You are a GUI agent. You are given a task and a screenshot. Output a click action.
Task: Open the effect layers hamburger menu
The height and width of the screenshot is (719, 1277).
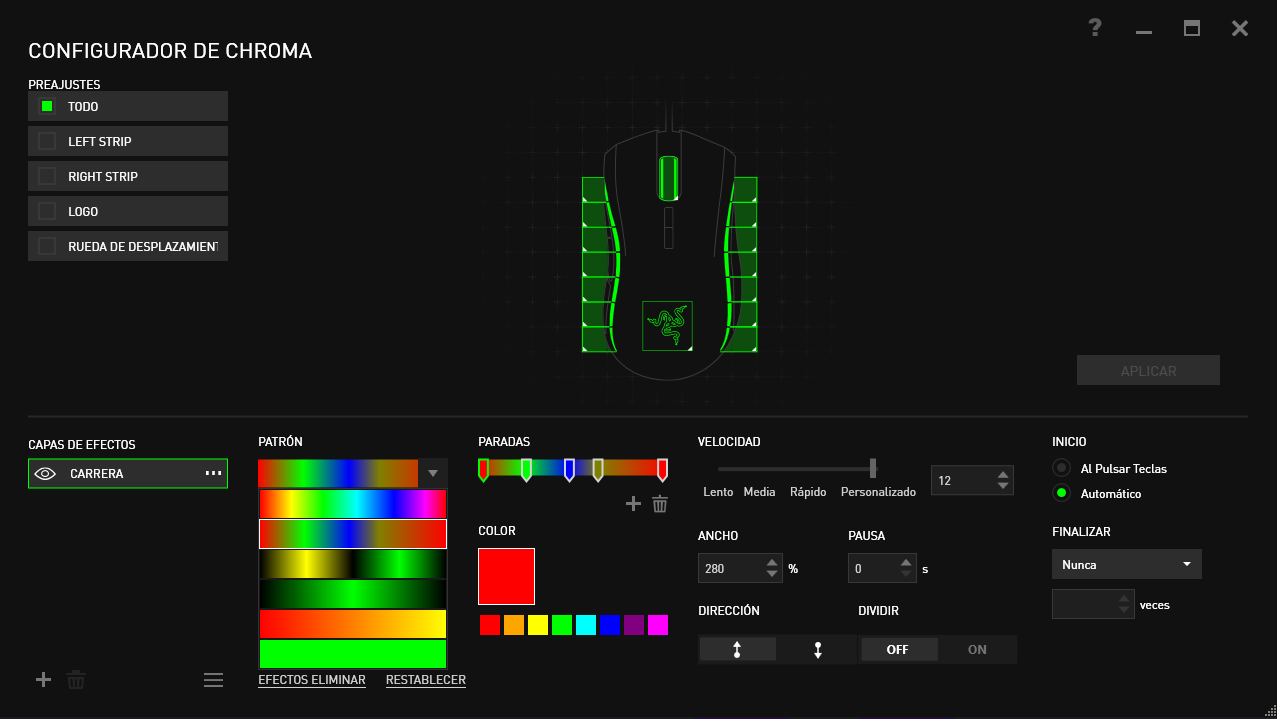click(x=213, y=680)
